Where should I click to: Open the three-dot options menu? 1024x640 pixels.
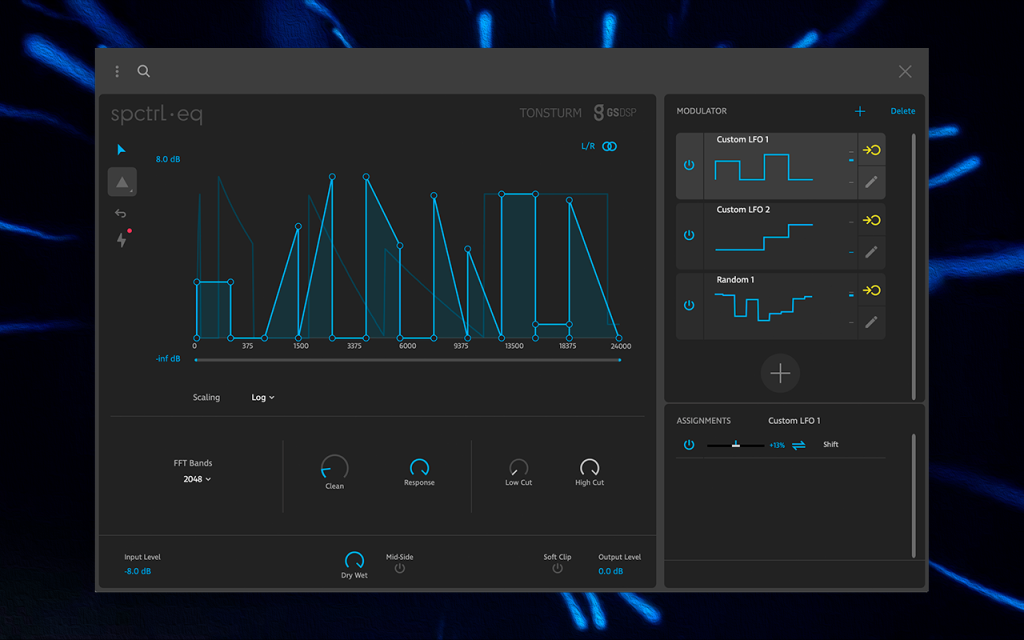point(117,71)
